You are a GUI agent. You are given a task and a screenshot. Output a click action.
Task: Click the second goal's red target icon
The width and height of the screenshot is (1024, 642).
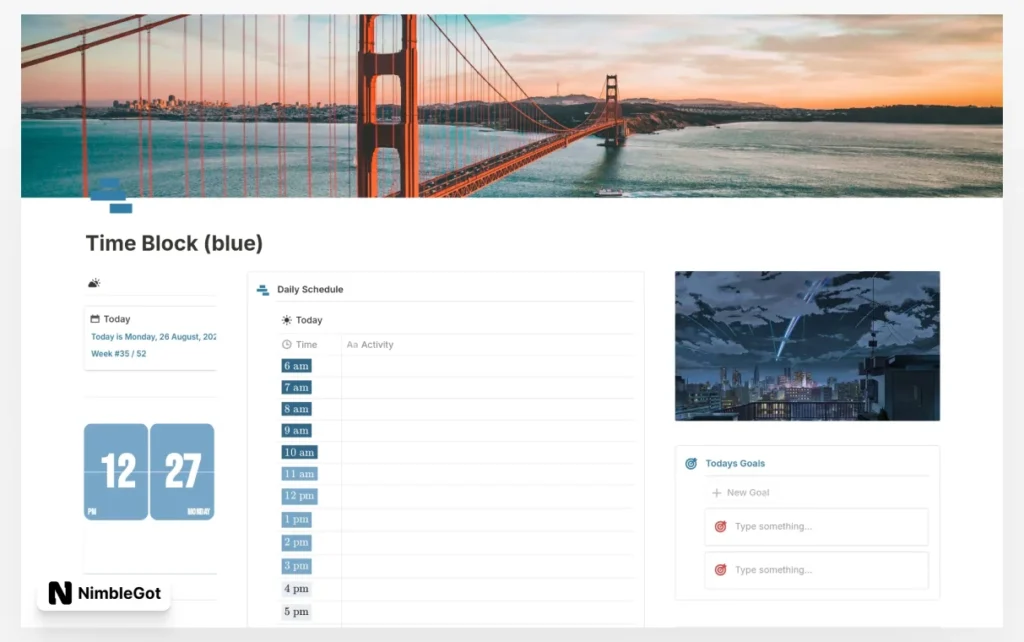[x=720, y=570]
